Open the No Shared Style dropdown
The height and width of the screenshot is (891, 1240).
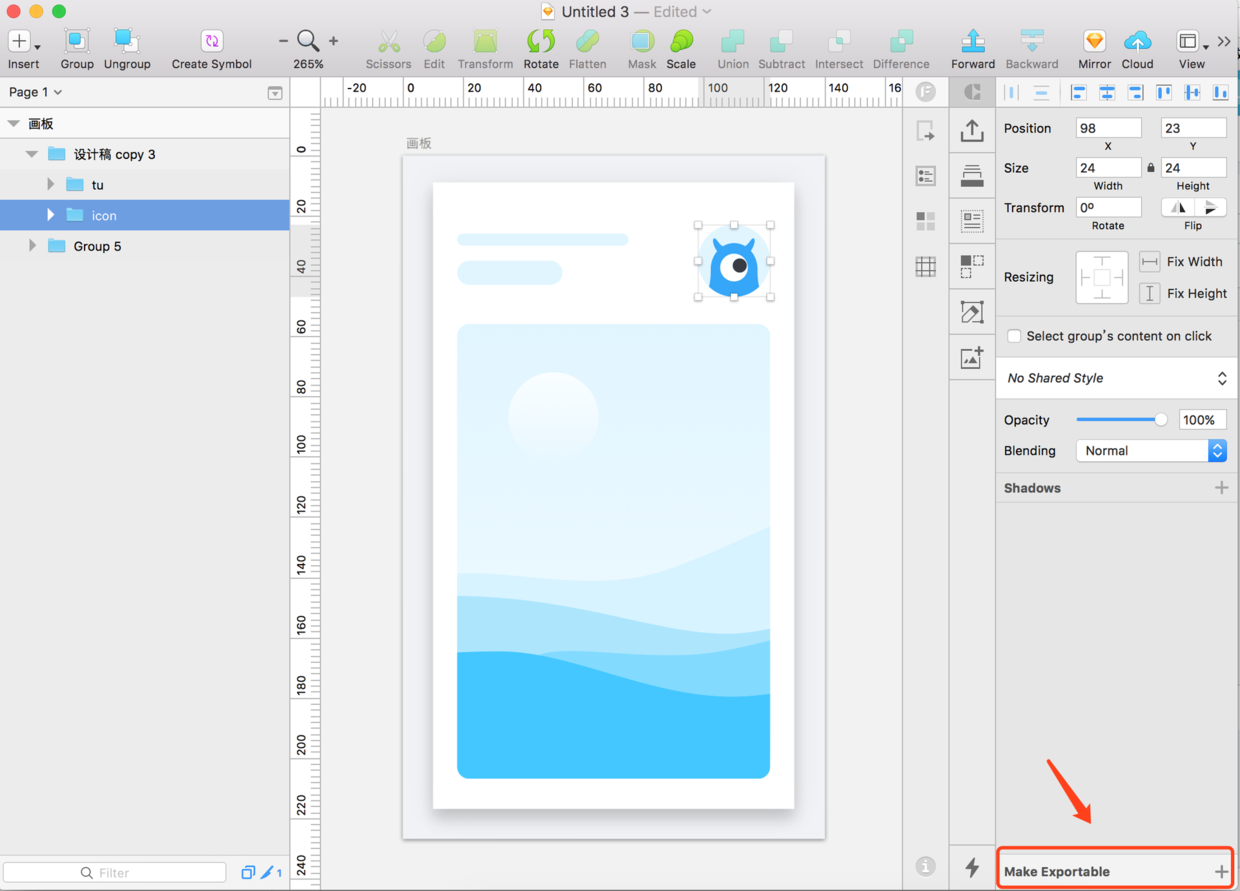(x=1116, y=378)
